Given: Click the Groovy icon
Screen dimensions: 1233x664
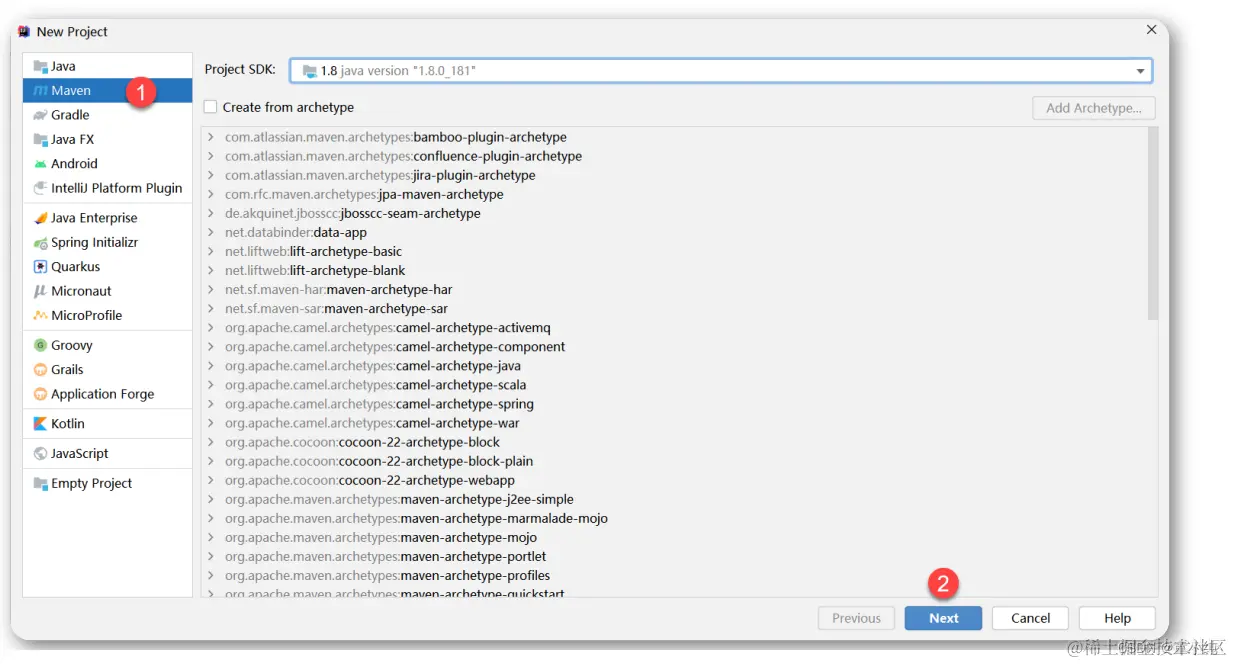Looking at the screenshot, I should pos(40,345).
